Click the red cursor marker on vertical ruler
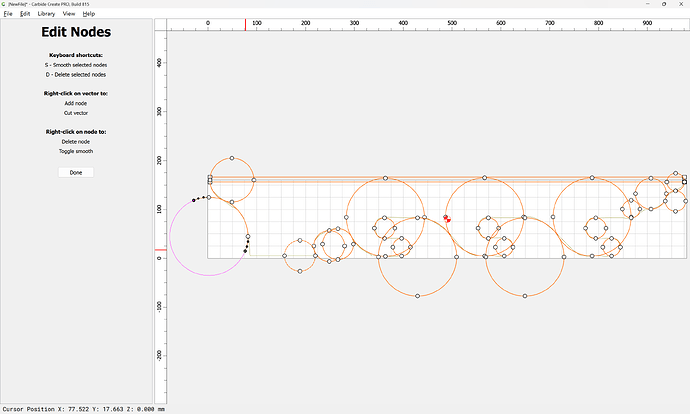This screenshot has height=414, width=690. pos(160,249)
